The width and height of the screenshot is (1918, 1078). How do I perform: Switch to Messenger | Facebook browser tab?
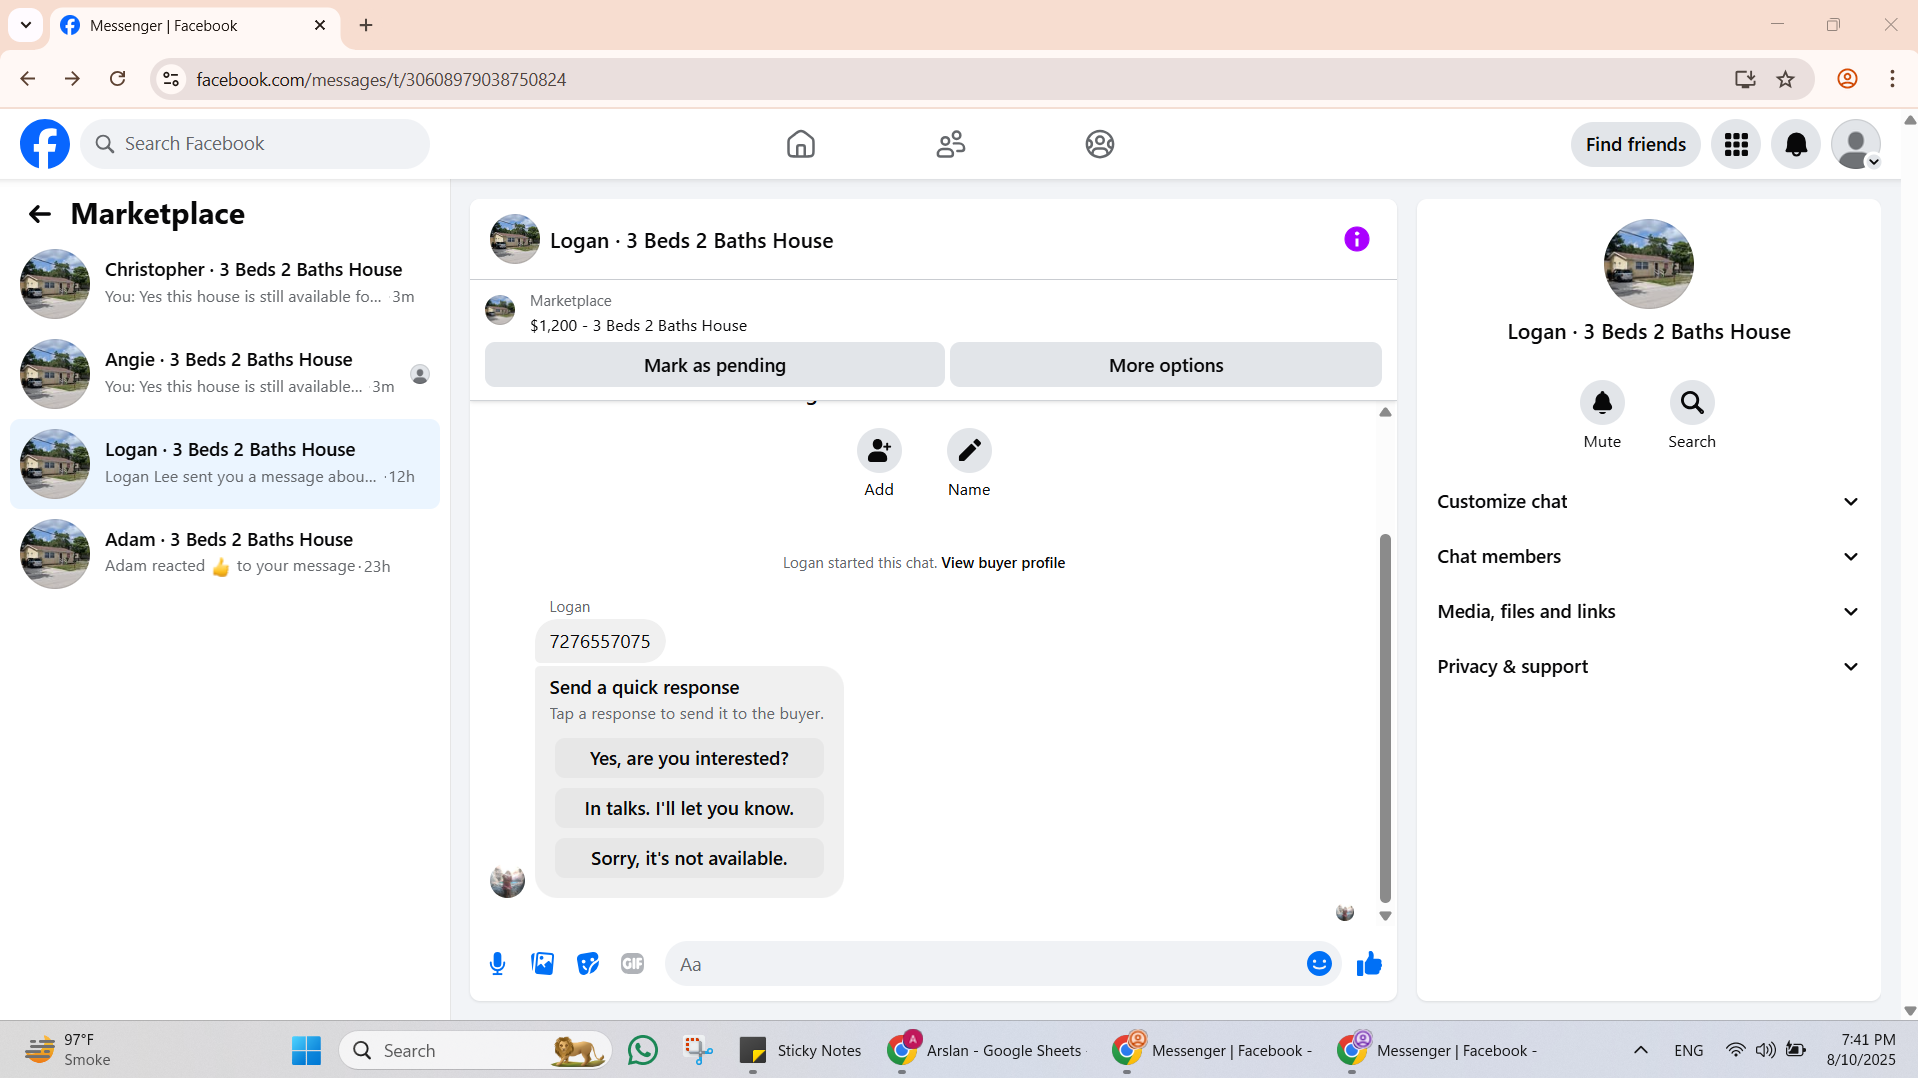point(195,26)
